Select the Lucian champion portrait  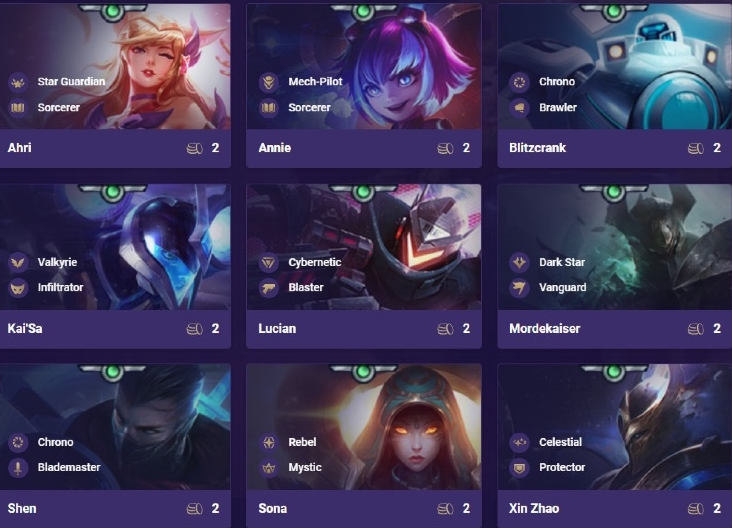[x=364, y=247]
